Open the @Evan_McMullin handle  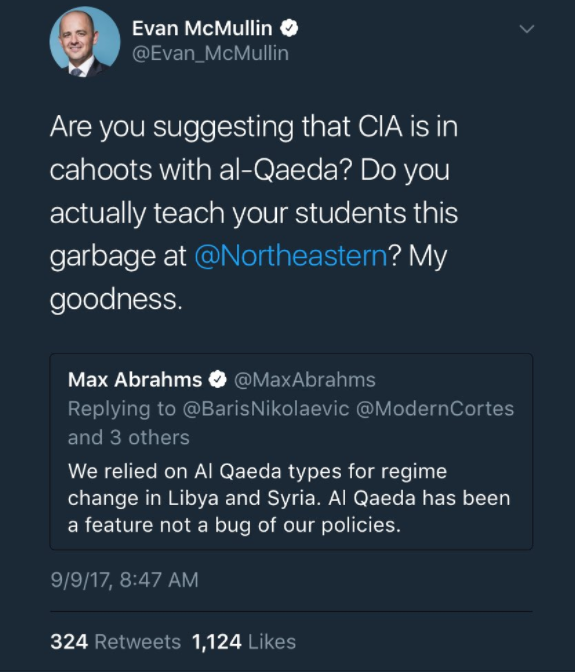[210, 54]
